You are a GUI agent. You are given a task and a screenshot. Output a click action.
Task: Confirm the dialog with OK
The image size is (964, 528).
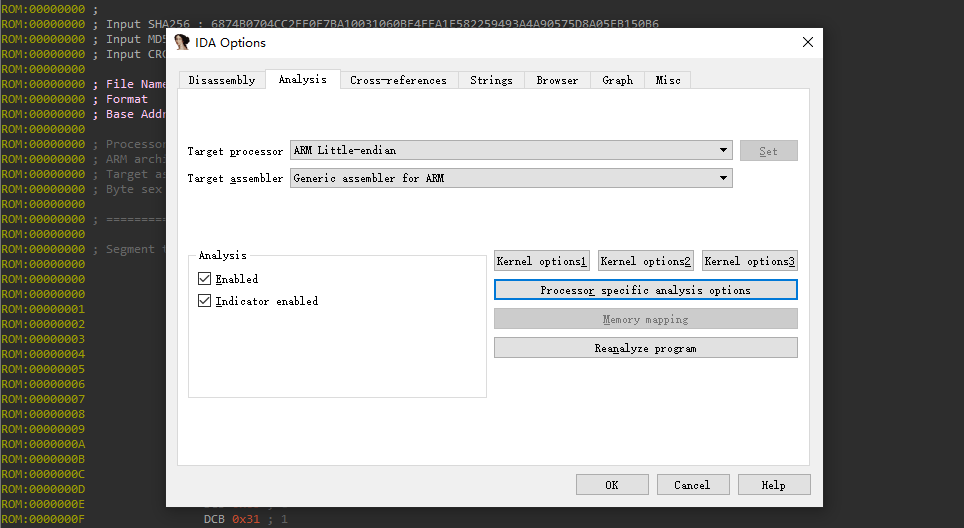tap(612, 485)
